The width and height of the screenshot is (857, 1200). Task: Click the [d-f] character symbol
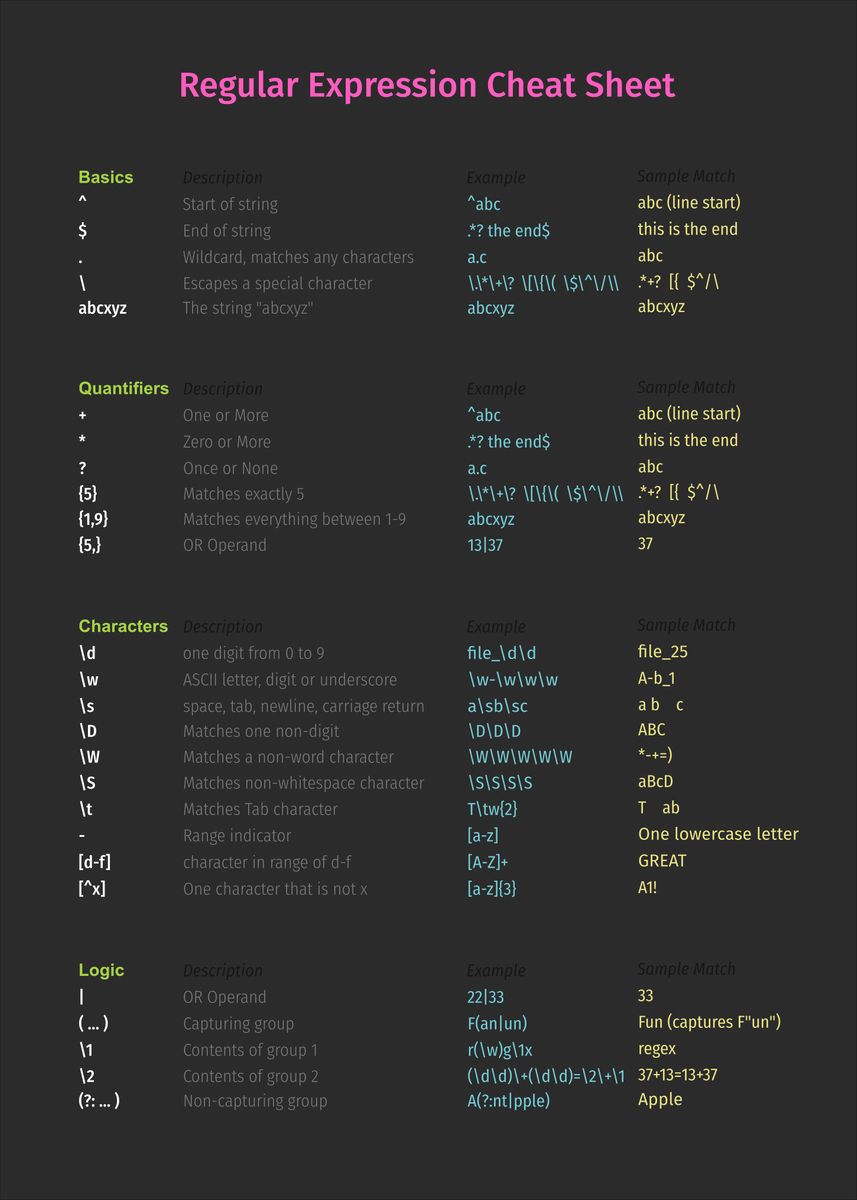[x=94, y=862]
